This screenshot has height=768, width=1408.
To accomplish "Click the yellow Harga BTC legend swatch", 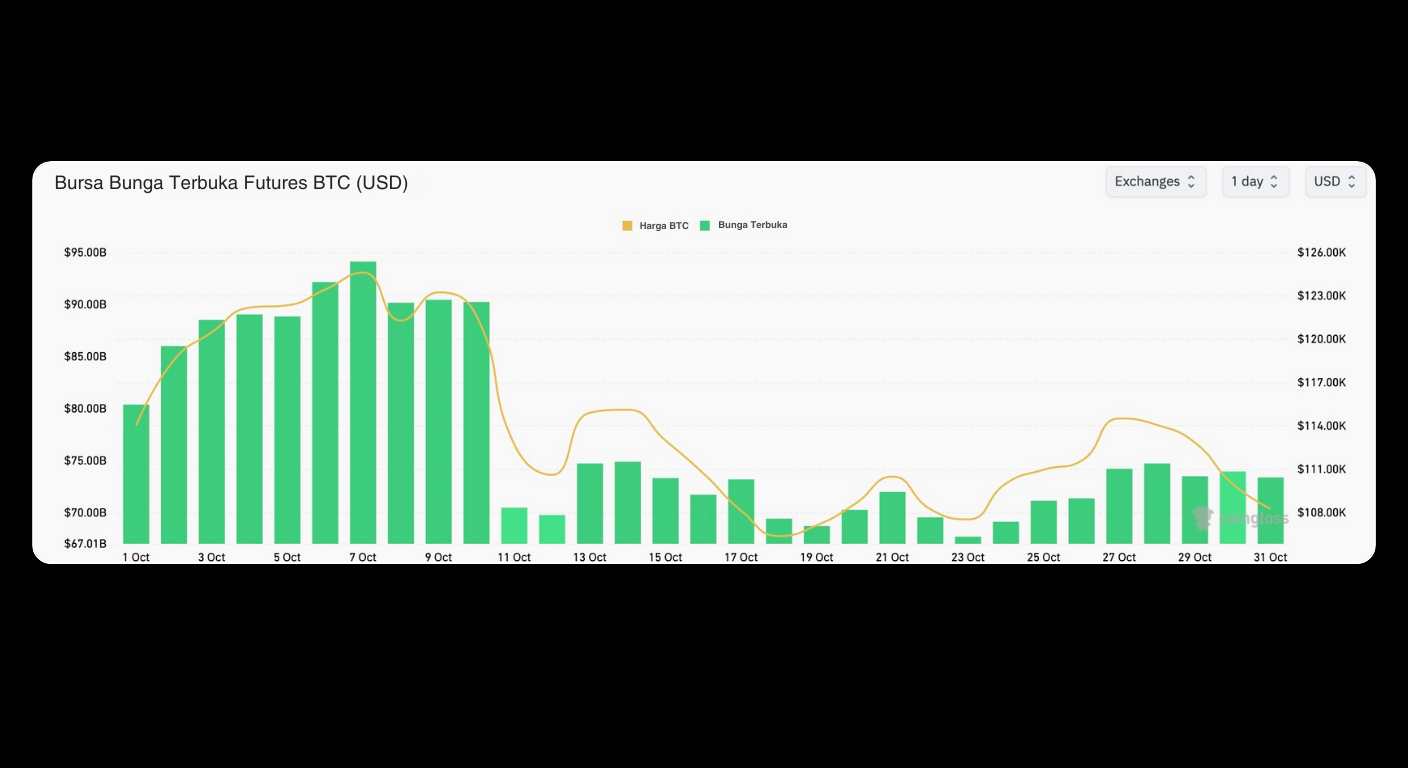I will click(x=627, y=225).
